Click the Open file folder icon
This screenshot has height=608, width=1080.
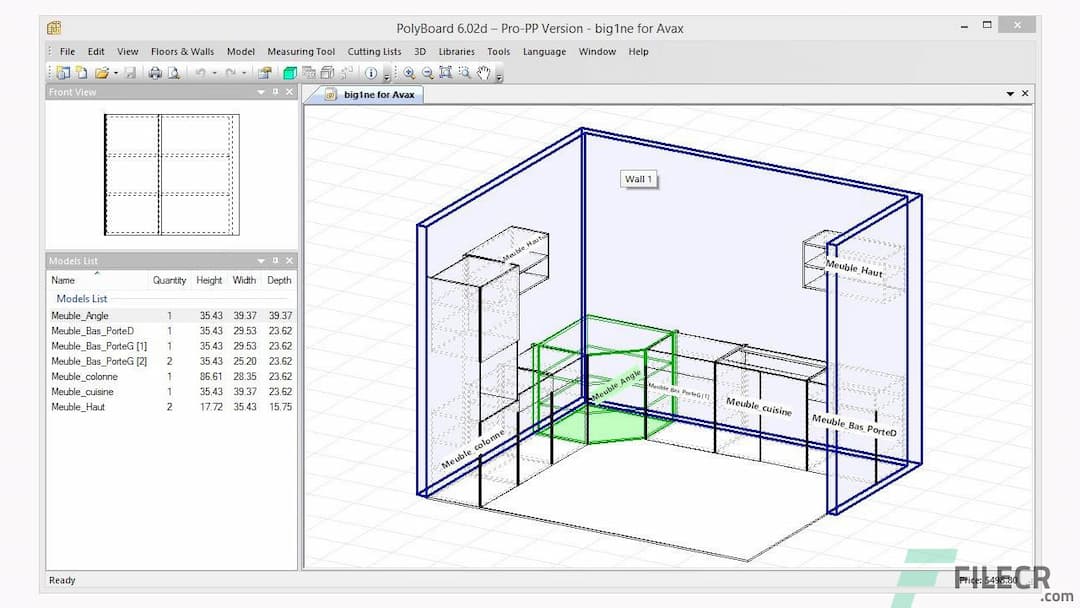pos(102,72)
